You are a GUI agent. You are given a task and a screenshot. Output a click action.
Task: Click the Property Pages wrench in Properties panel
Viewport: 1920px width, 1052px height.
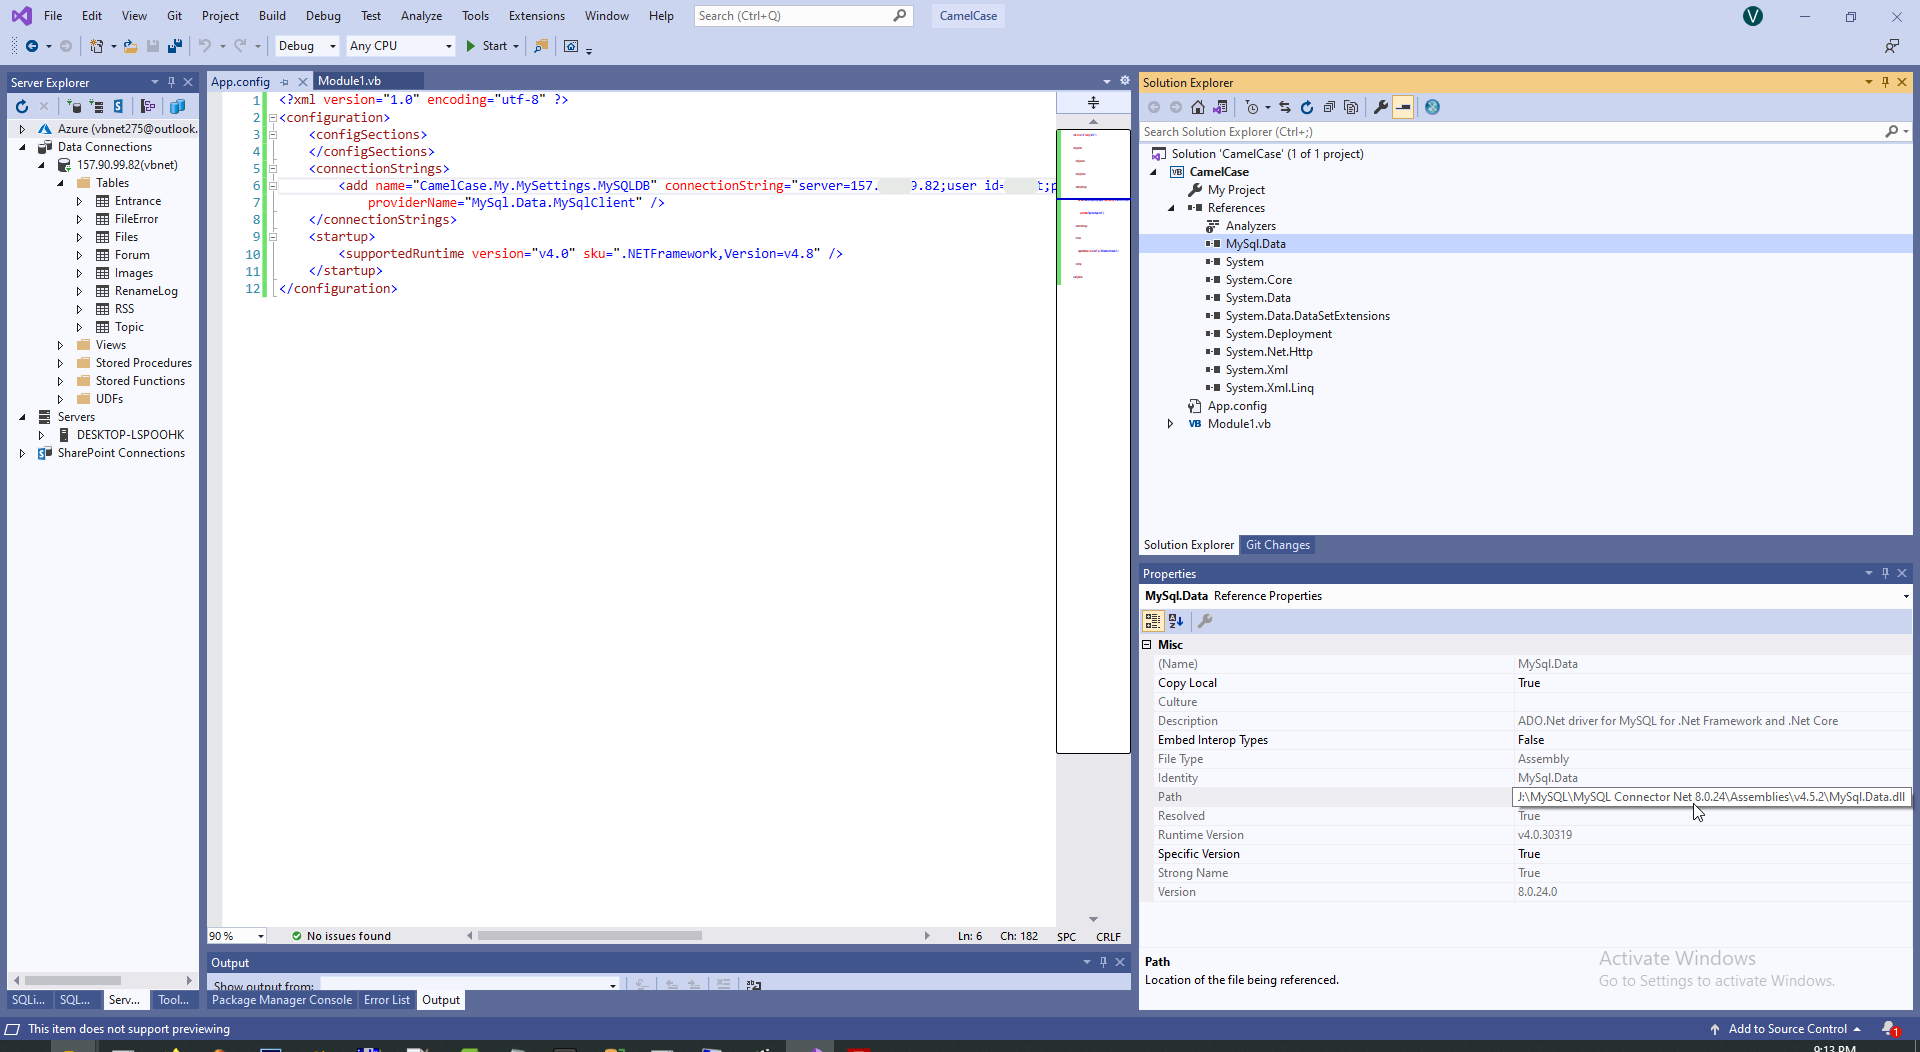click(x=1205, y=621)
